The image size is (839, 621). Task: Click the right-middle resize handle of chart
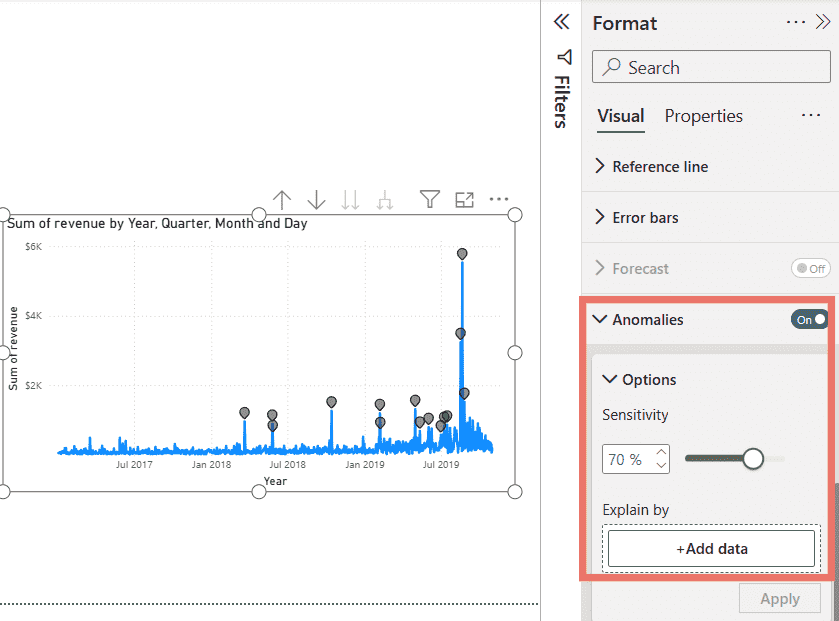pyautogui.click(x=515, y=352)
